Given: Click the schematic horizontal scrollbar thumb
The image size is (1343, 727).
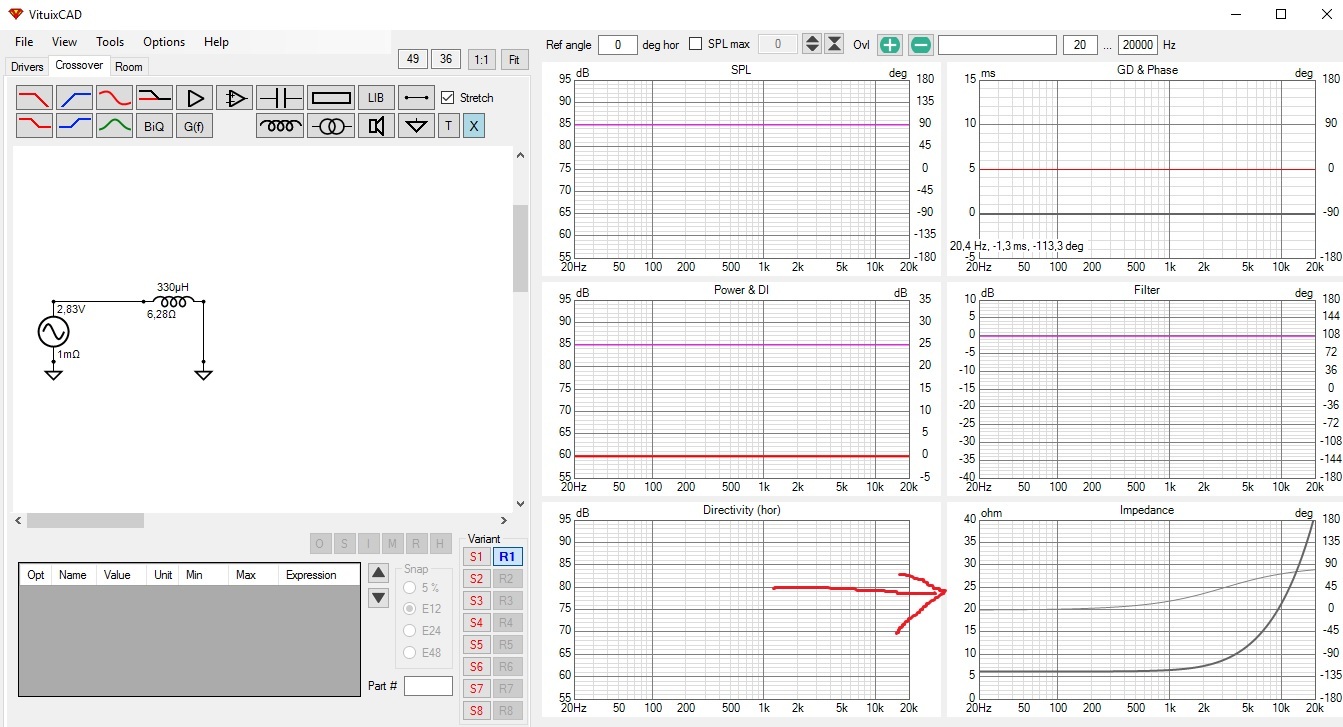Looking at the screenshot, I should coord(85,520).
